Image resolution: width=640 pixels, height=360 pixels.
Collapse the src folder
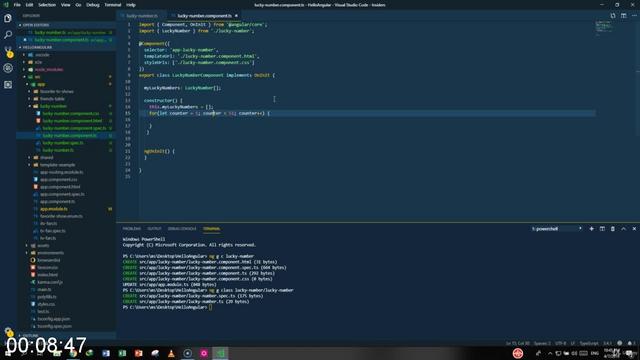point(25,77)
